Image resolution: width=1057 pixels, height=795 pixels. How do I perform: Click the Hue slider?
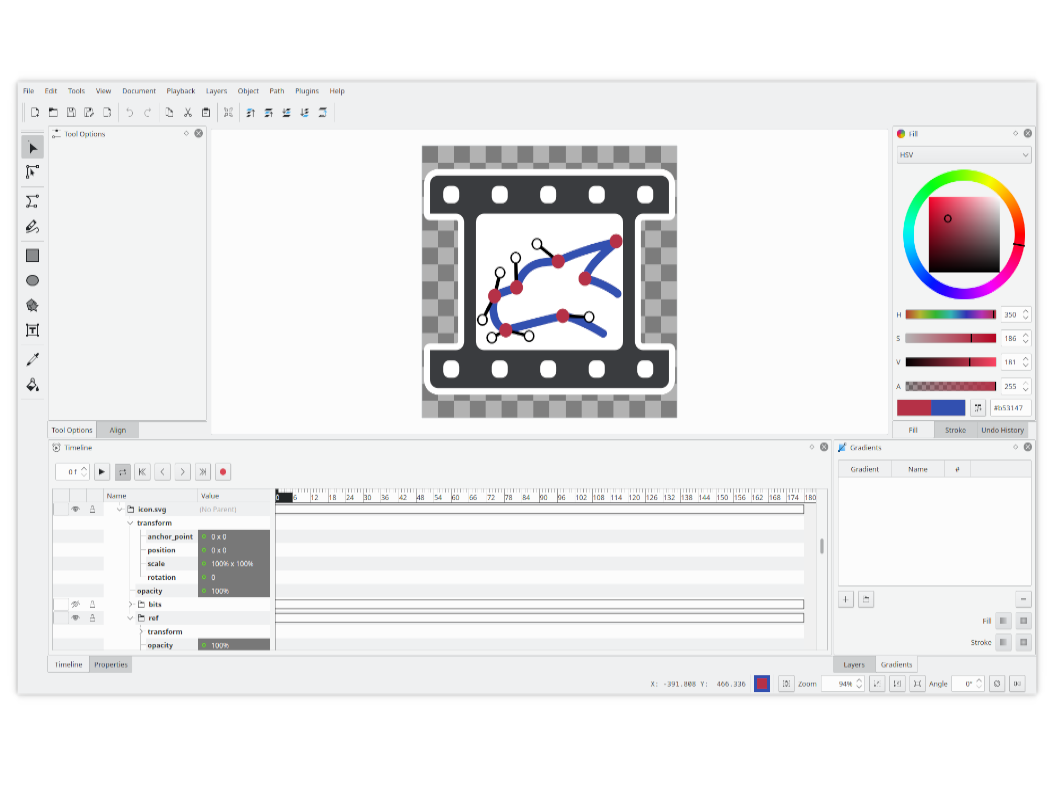[x=950, y=314]
